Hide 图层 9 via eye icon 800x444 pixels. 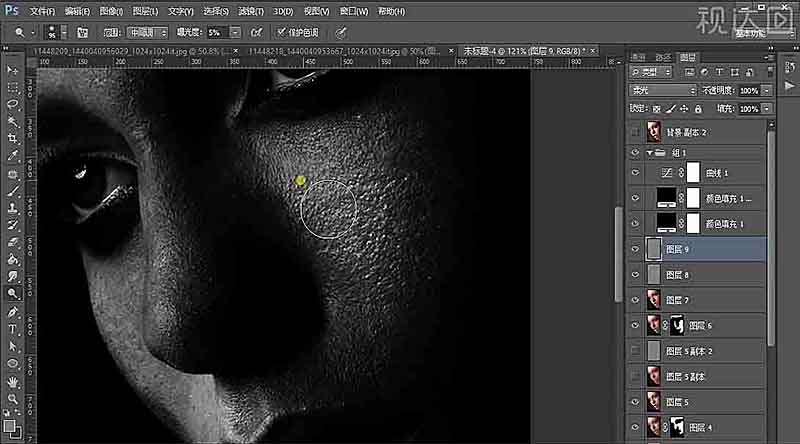635,249
